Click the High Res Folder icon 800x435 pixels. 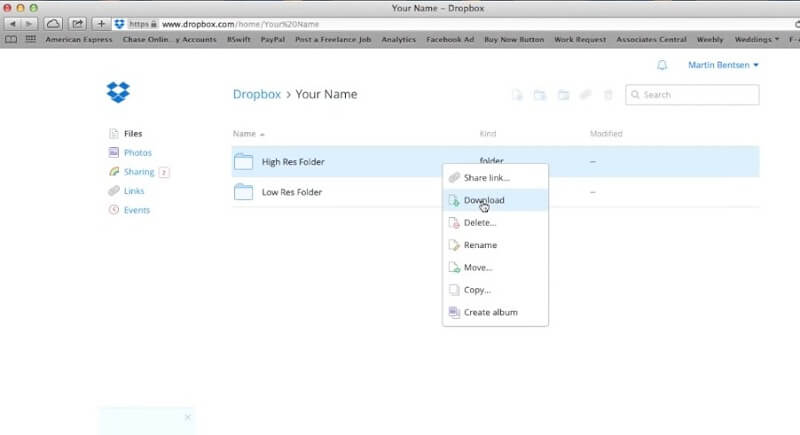pyautogui.click(x=243, y=161)
